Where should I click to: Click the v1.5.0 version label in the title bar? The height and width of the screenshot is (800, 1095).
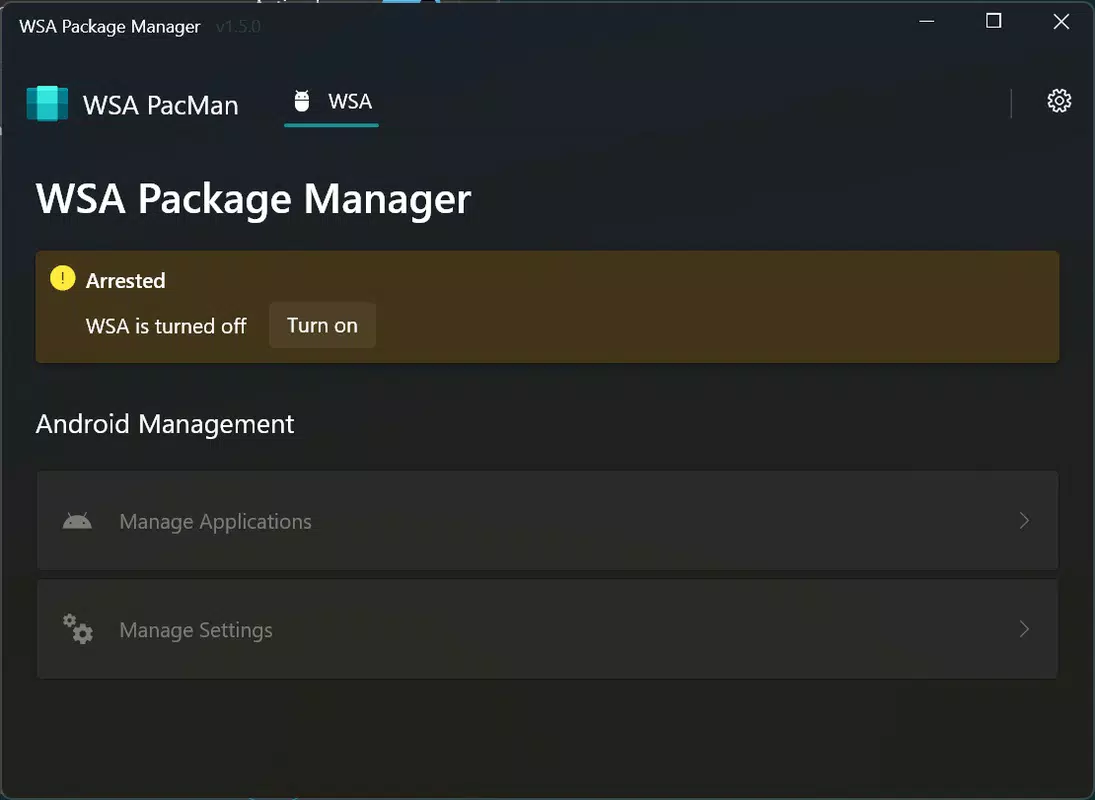238,27
